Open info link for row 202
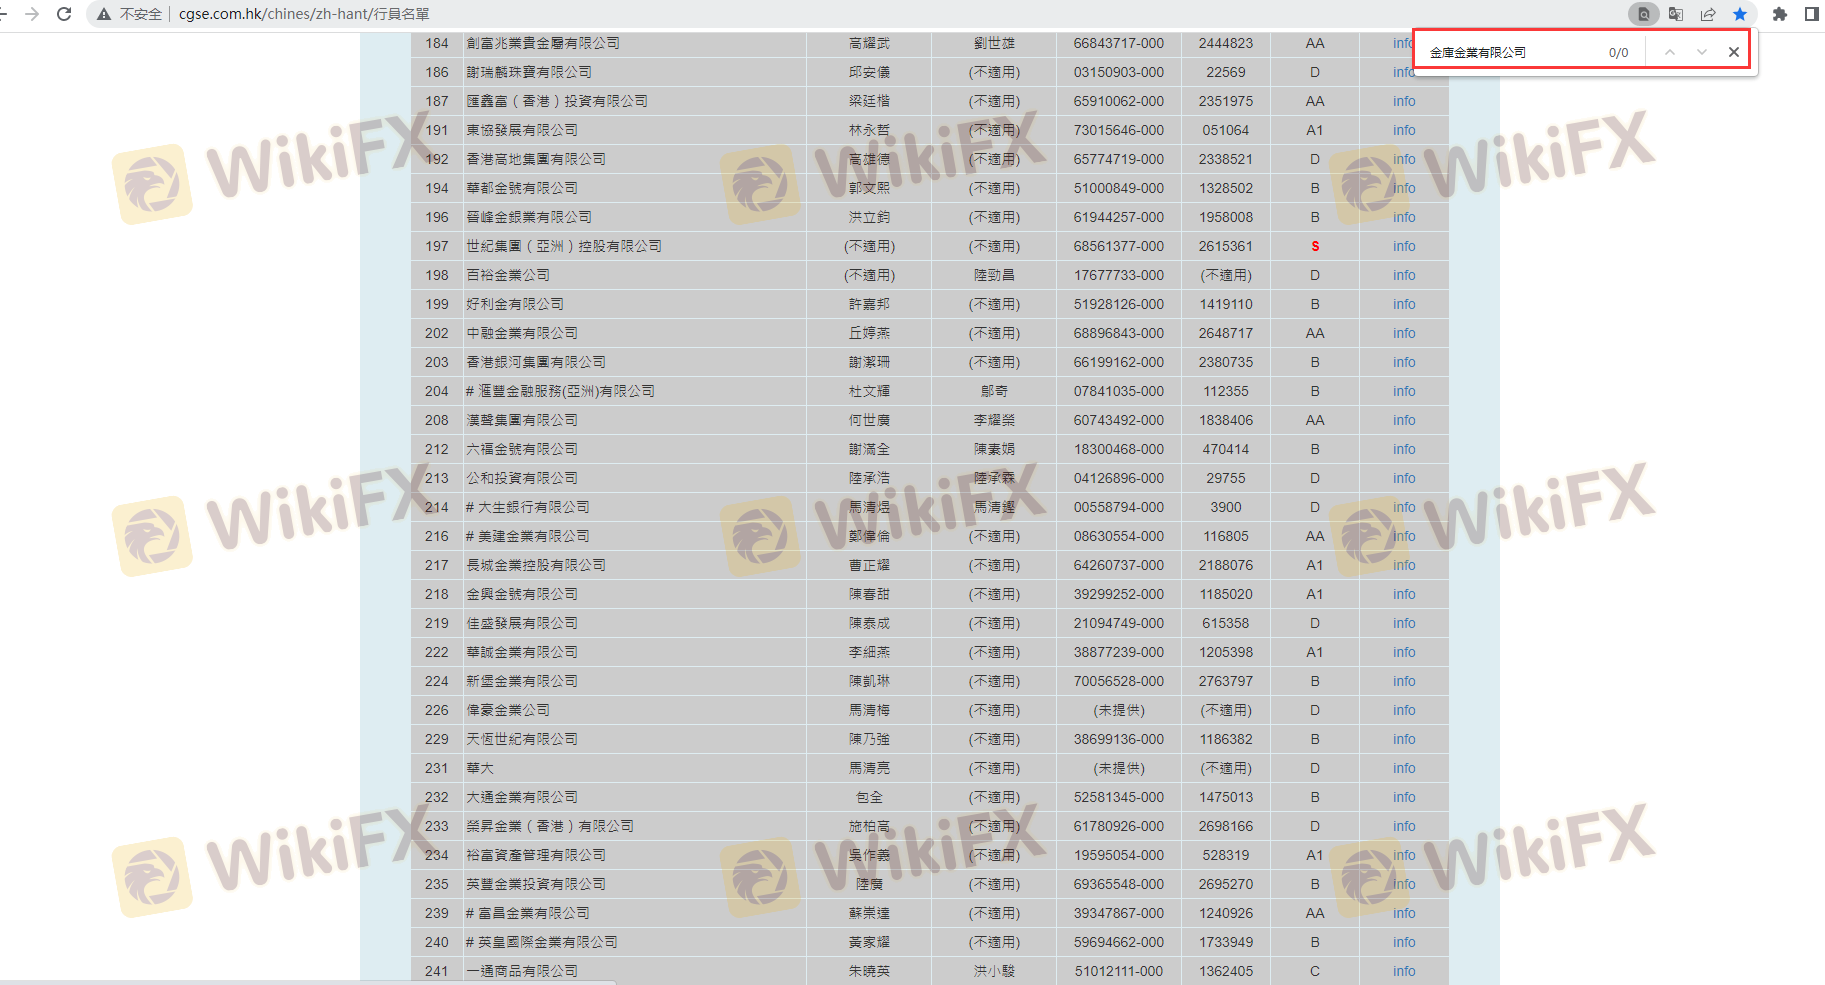1825x985 pixels. tap(1404, 333)
